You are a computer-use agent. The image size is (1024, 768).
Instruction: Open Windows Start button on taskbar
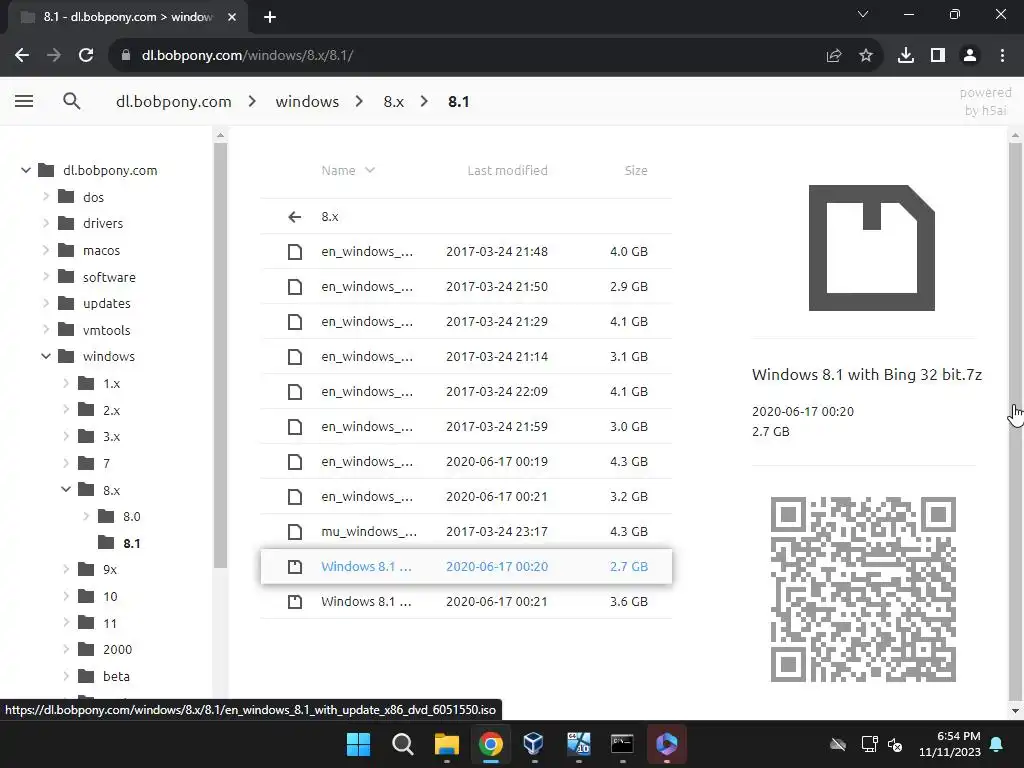(x=359, y=744)
